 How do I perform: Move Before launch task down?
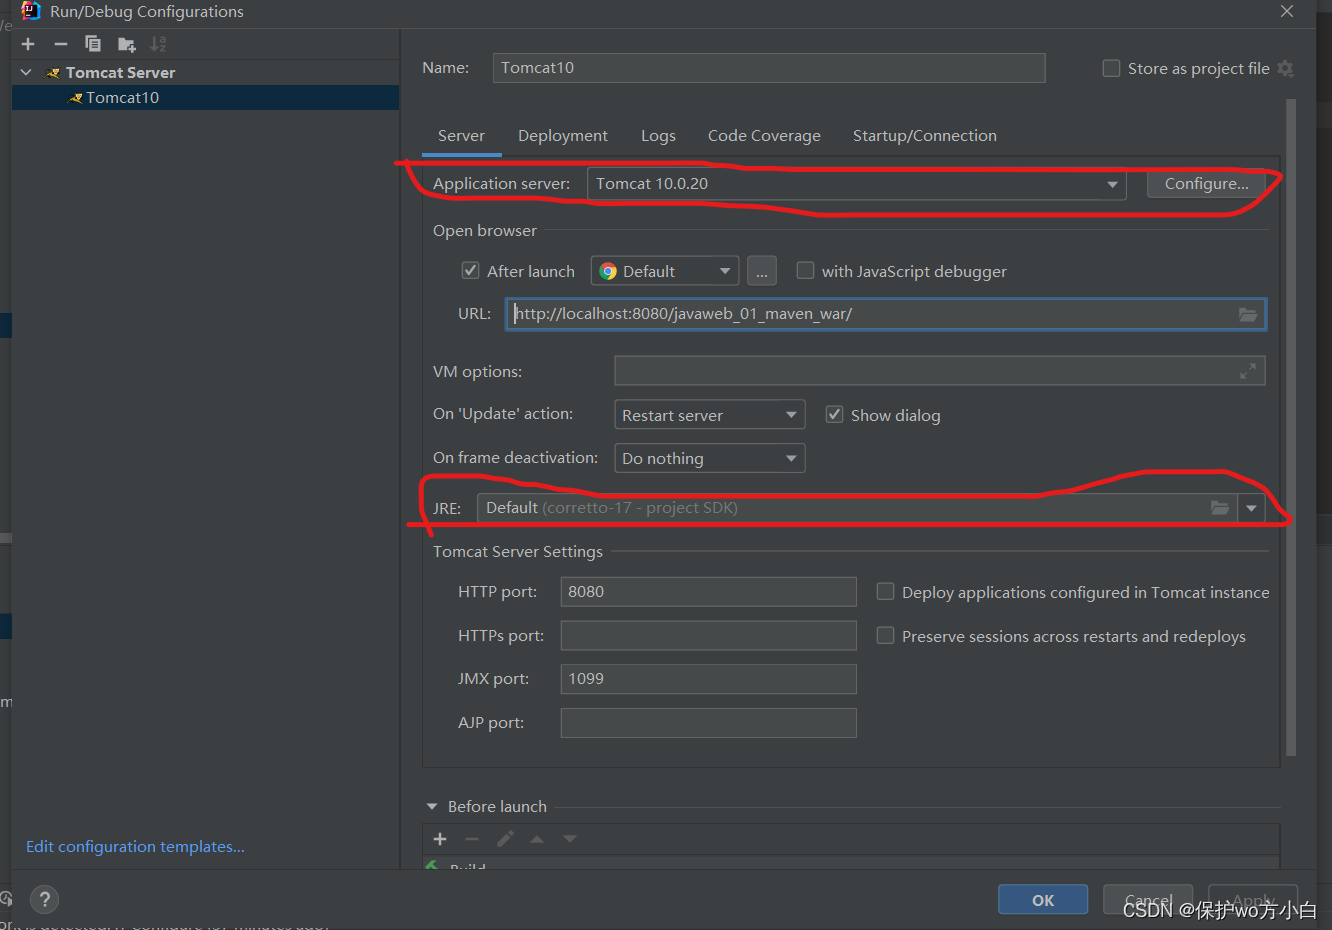(570, 839)
